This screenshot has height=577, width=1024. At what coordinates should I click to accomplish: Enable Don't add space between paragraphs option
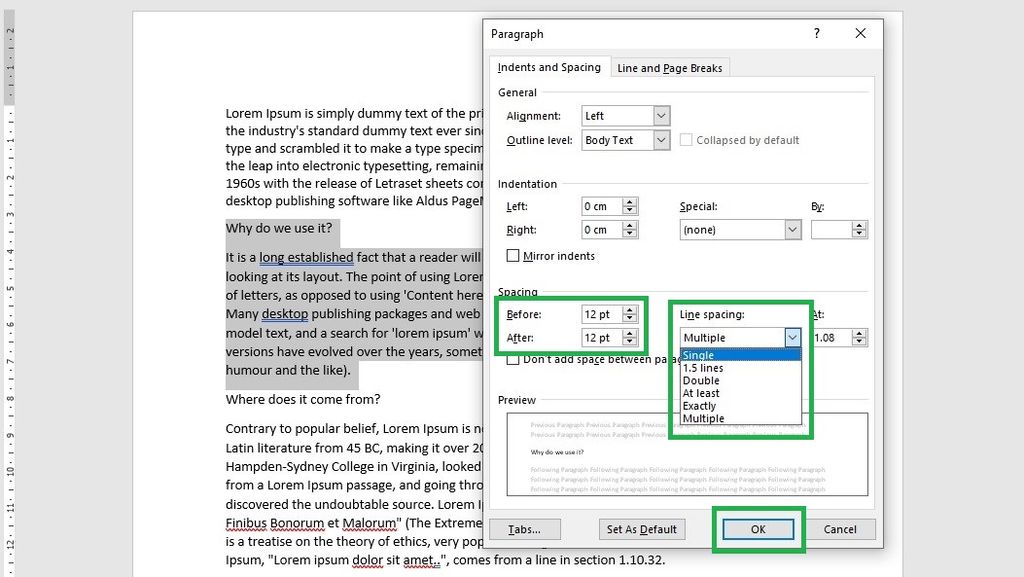[x=514, y=358]
